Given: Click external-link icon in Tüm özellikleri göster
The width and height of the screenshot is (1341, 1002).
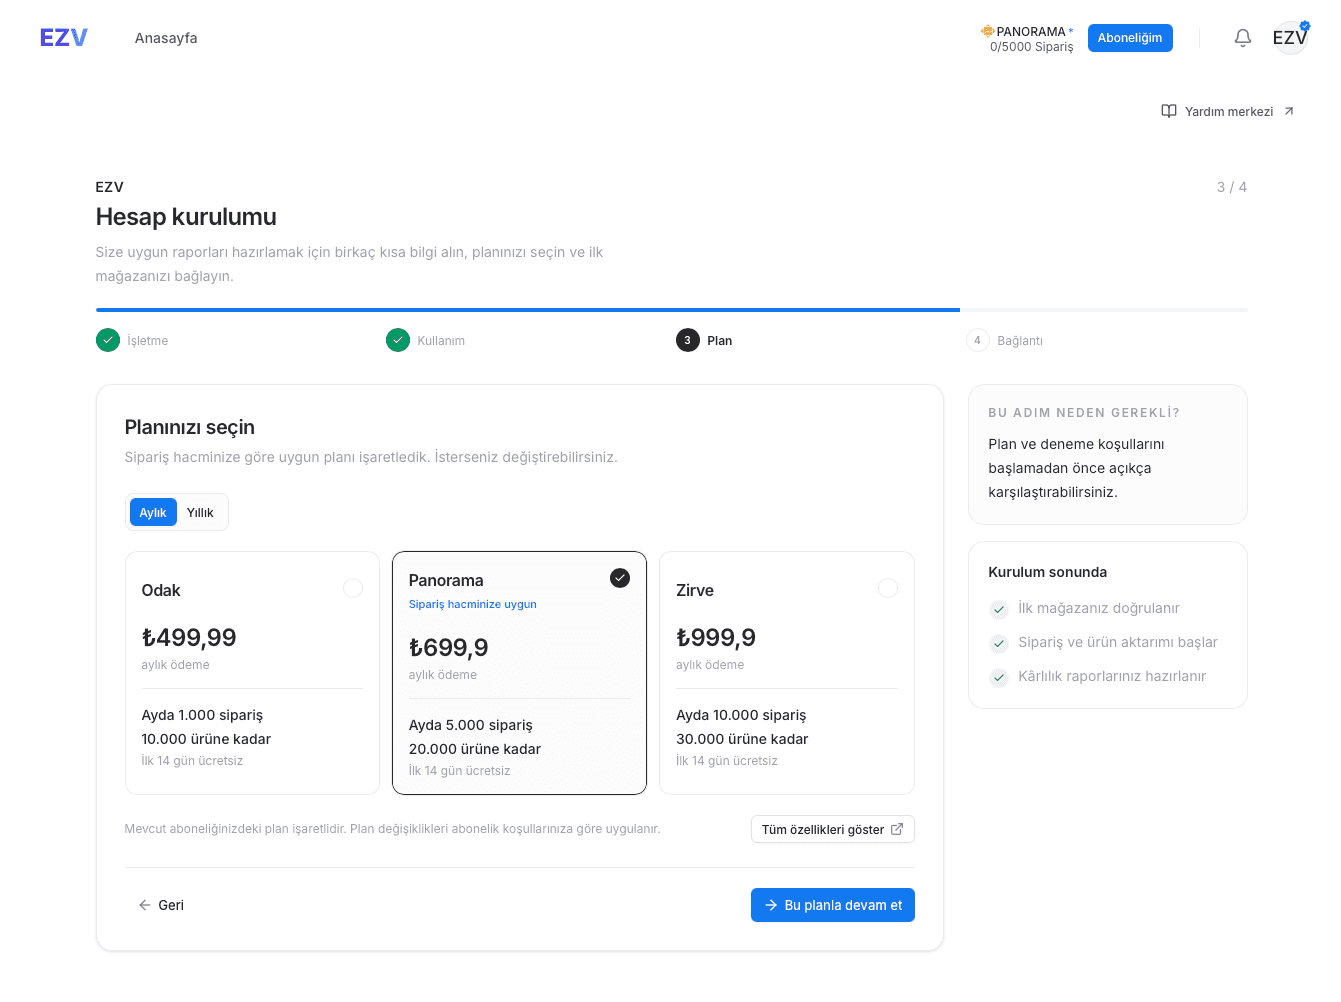Looking at the screenshot, I should click(897, 829).
